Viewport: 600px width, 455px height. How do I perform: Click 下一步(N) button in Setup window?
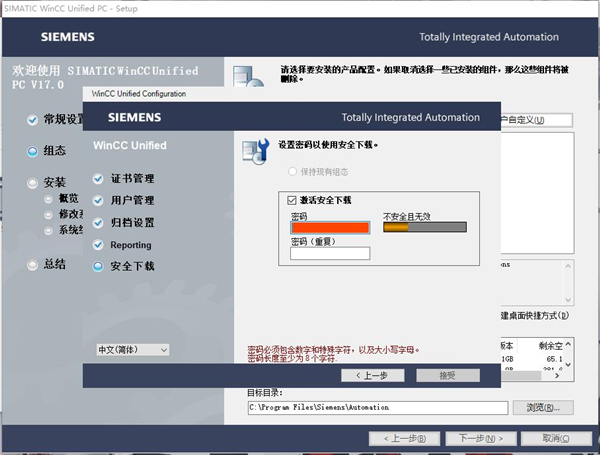click(481, 439)
